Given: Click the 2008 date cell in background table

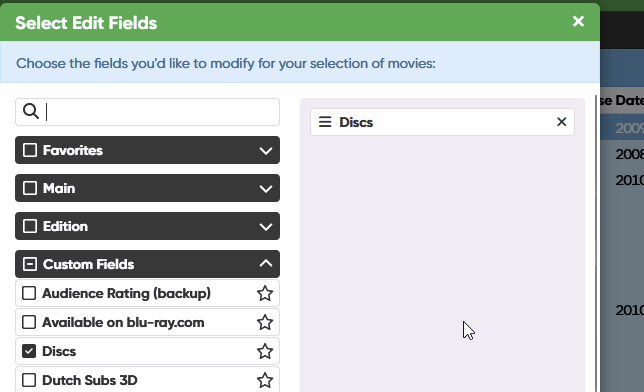Looking at the screenshot, I should click(629, 154).
